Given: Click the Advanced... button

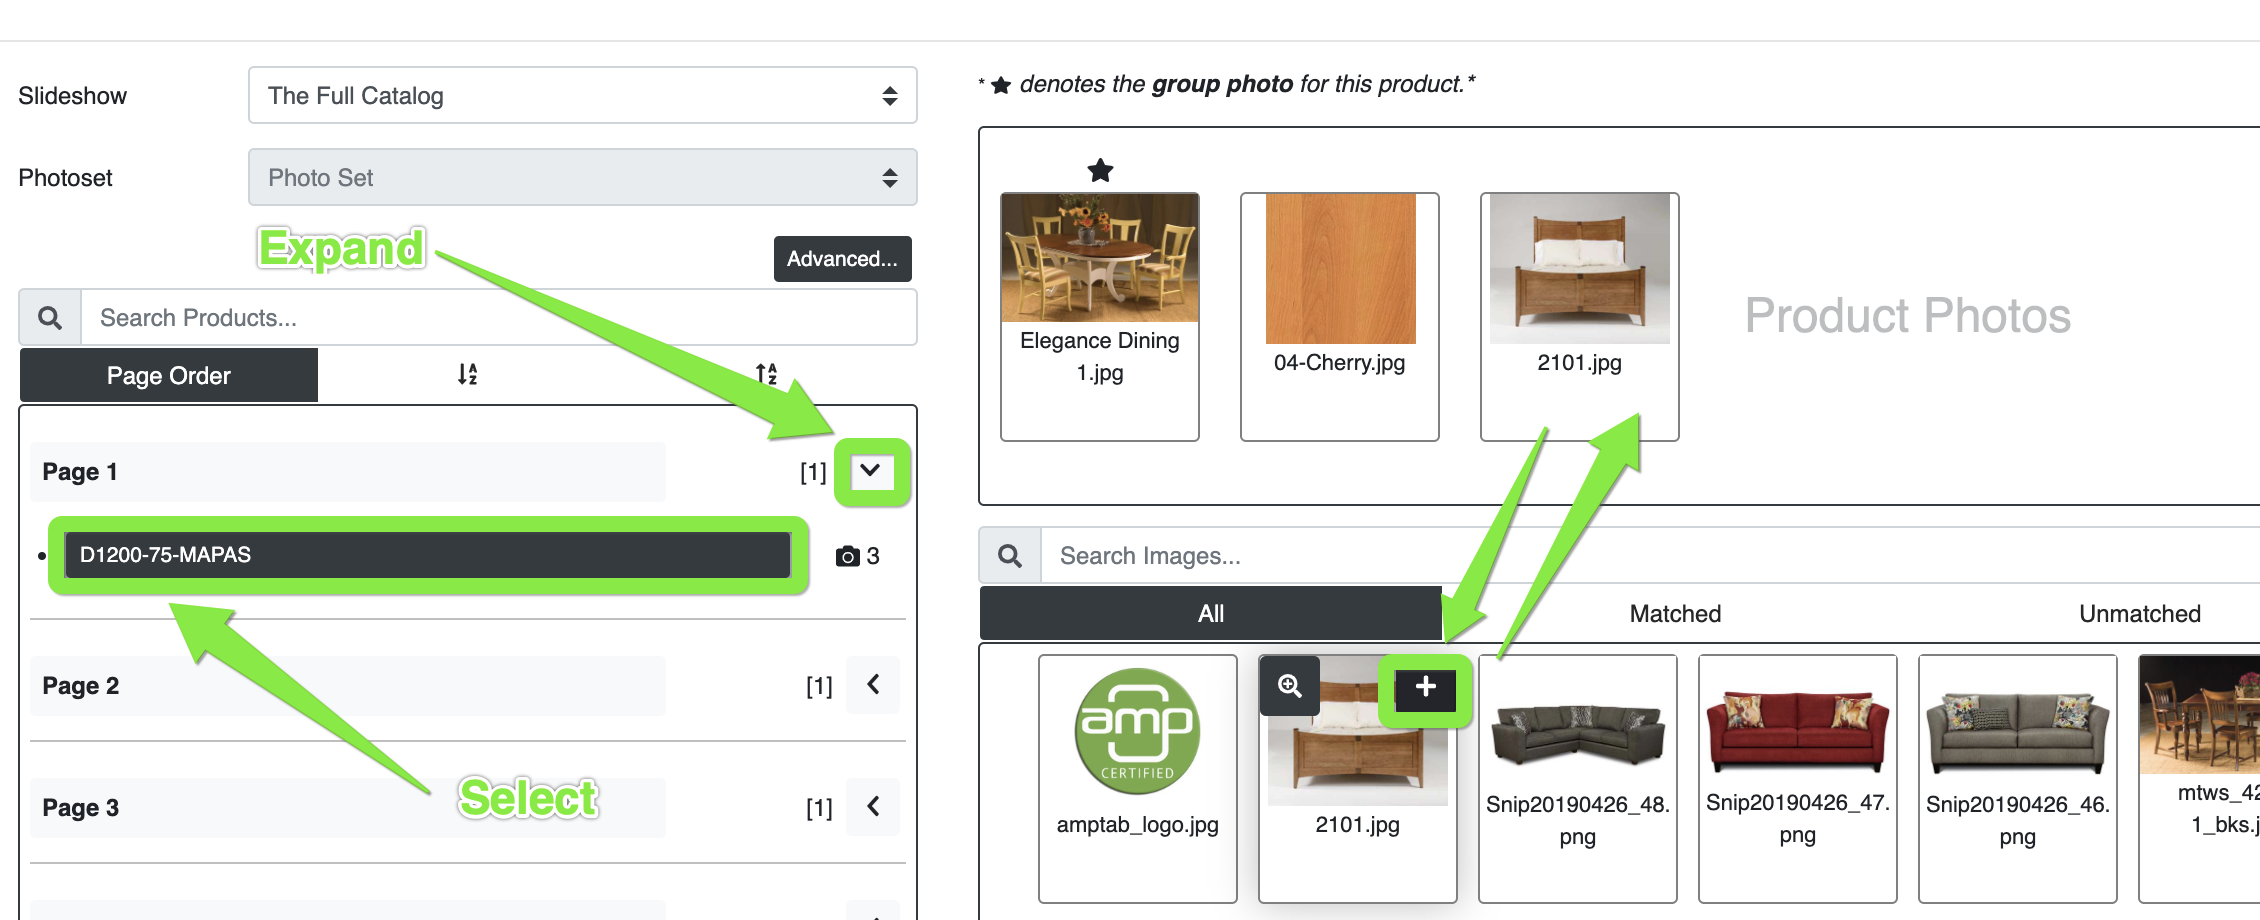Looking at the screenshot, I should click(x=842, y=259).
